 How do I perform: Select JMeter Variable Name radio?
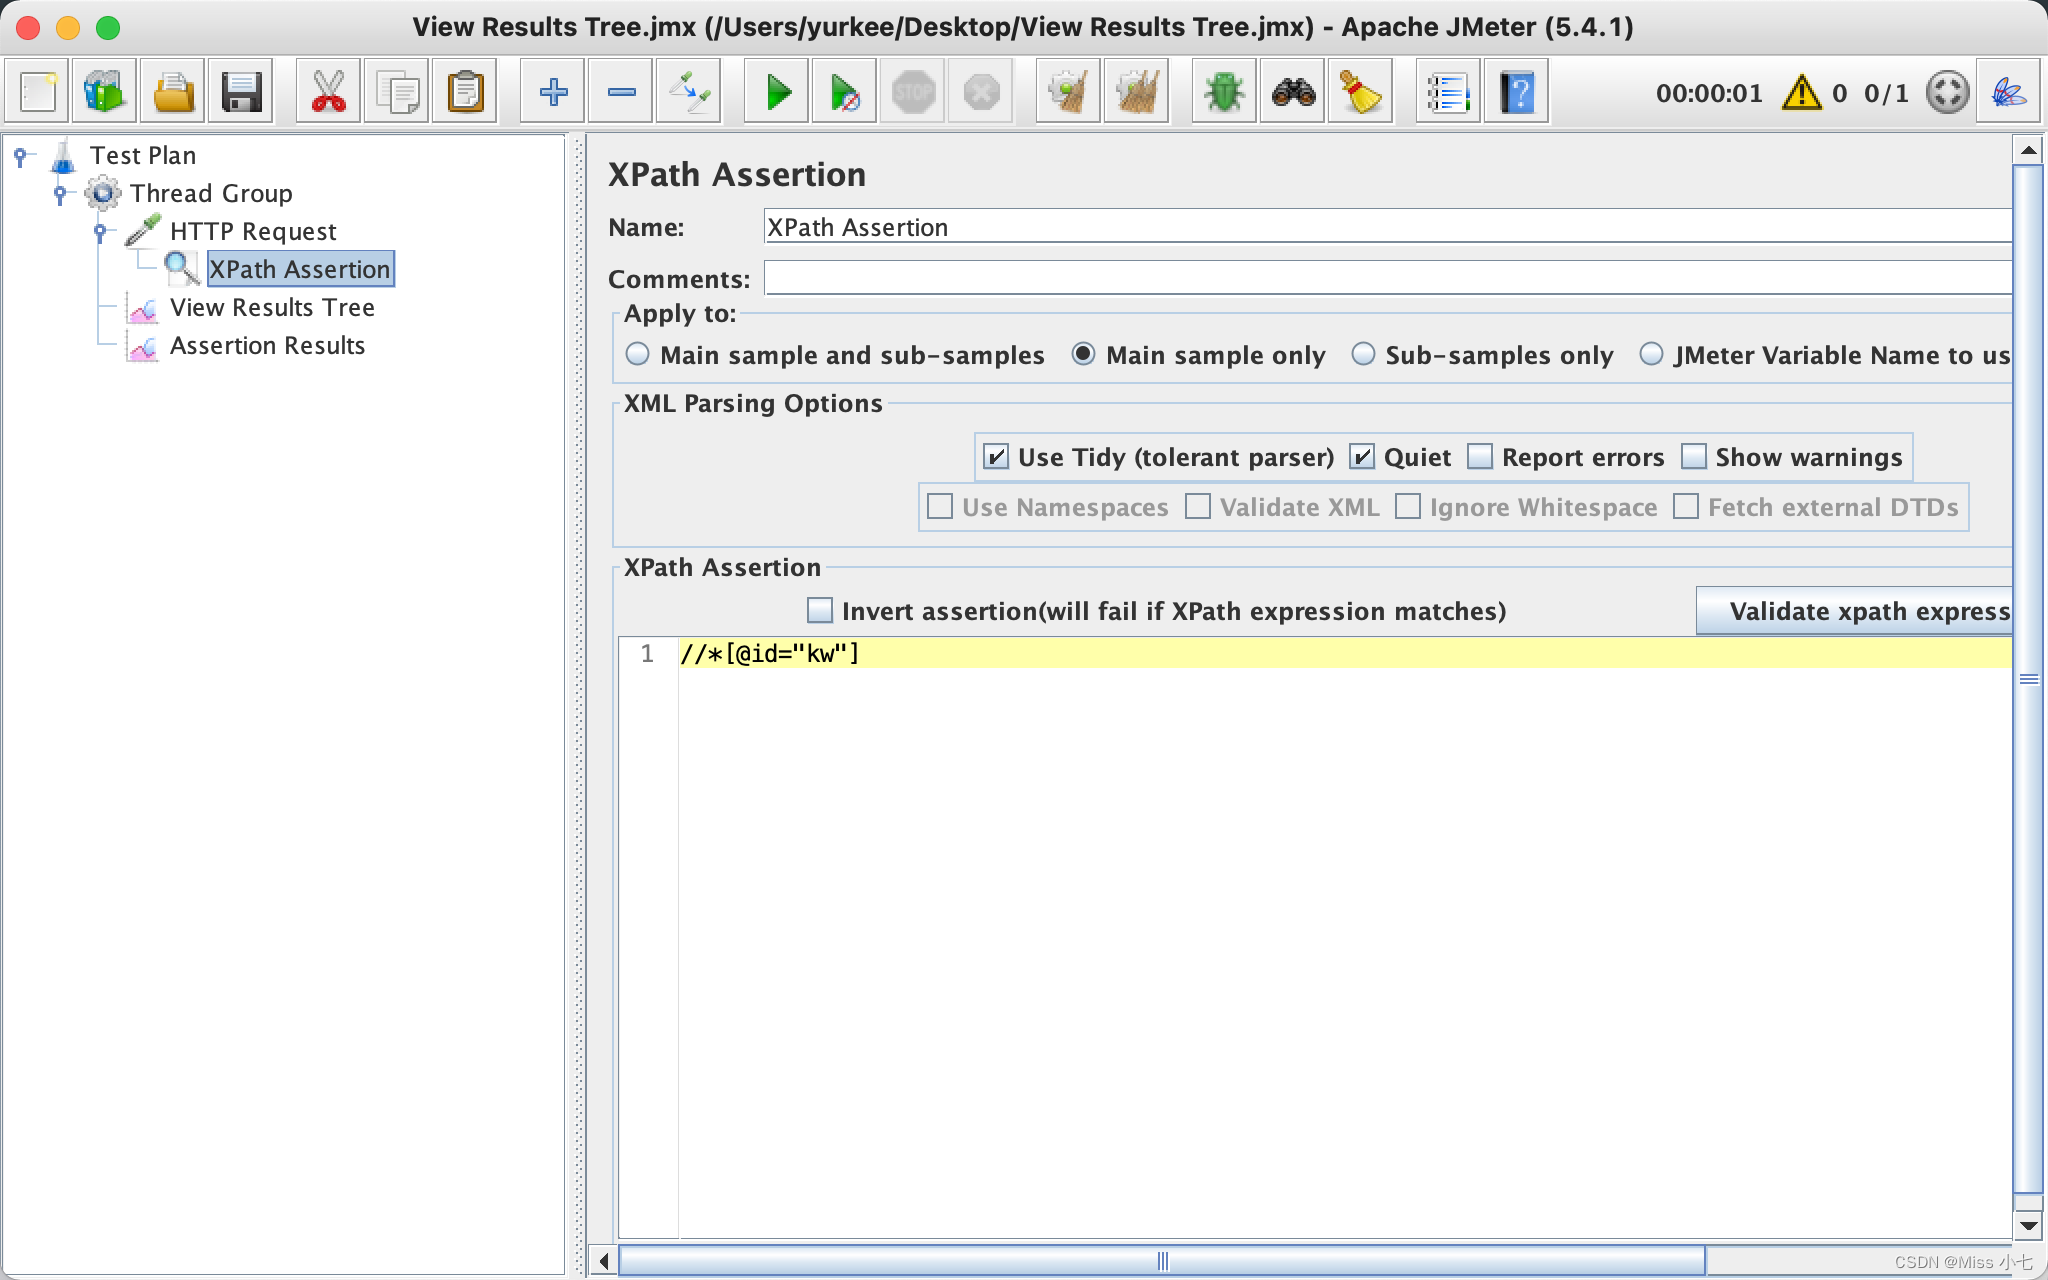click(1651, 354)
